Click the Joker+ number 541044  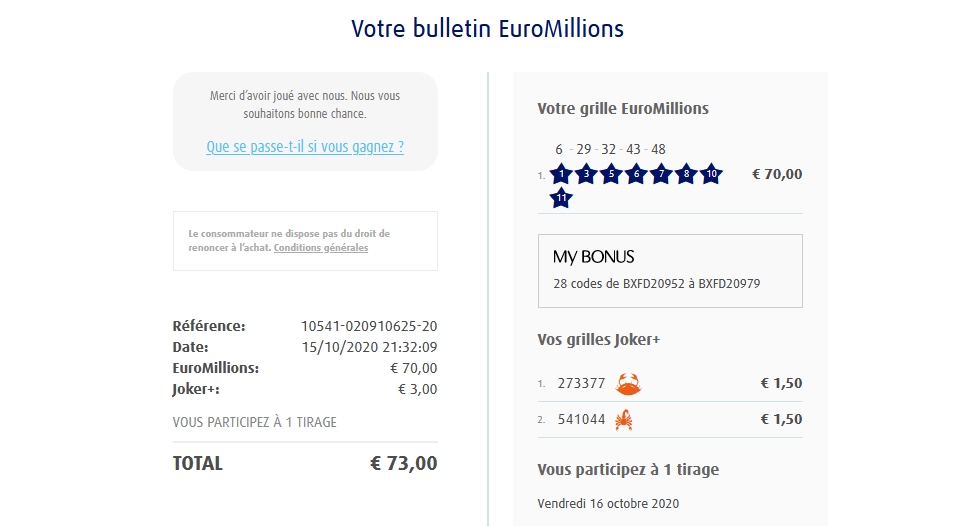[581, 420]
